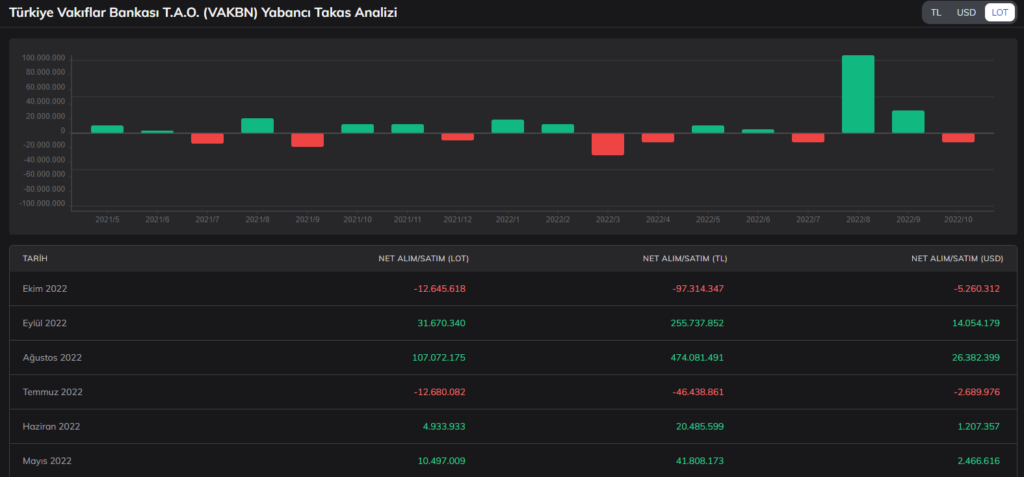Click the 2021/12 red bar
Viewport: 1024px width, 477px height.
tap(457, 137)
